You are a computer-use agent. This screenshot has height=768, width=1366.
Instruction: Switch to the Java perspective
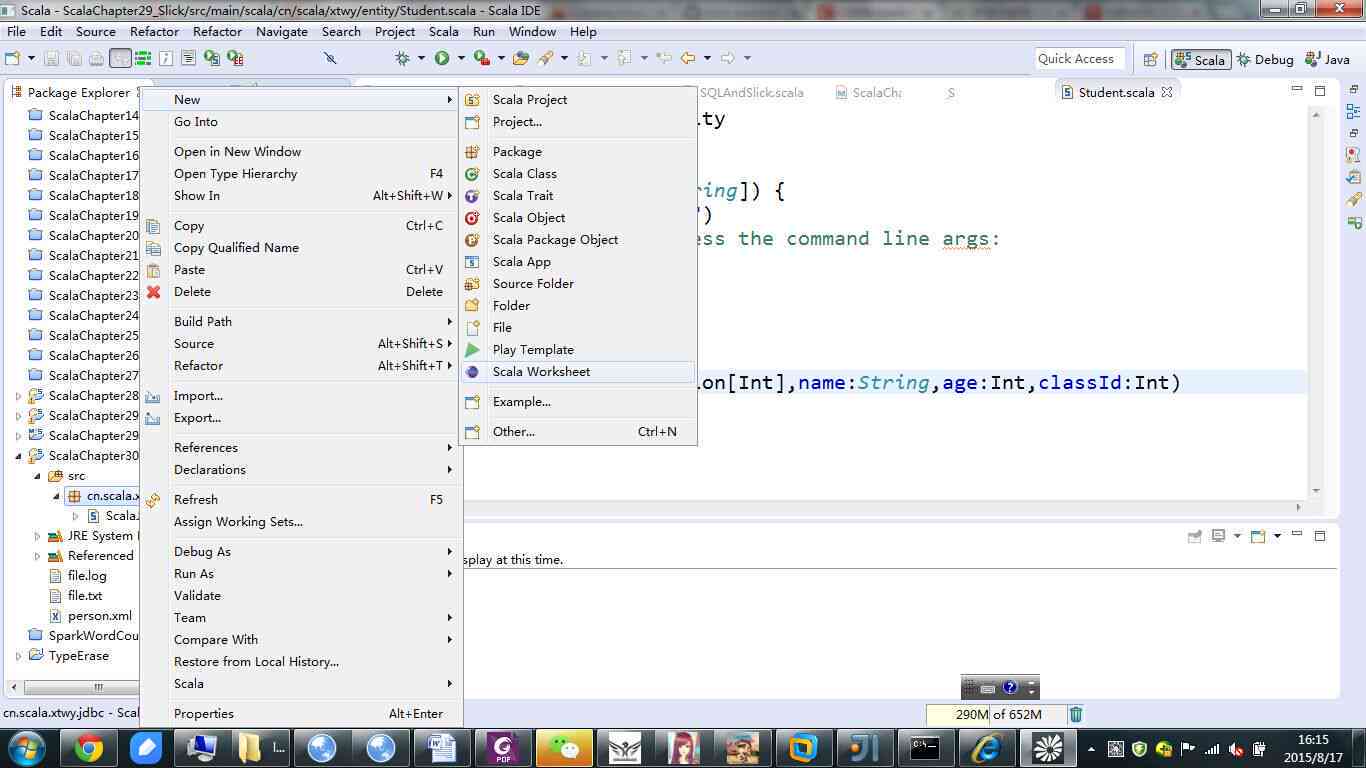[x=1328, y=59]
